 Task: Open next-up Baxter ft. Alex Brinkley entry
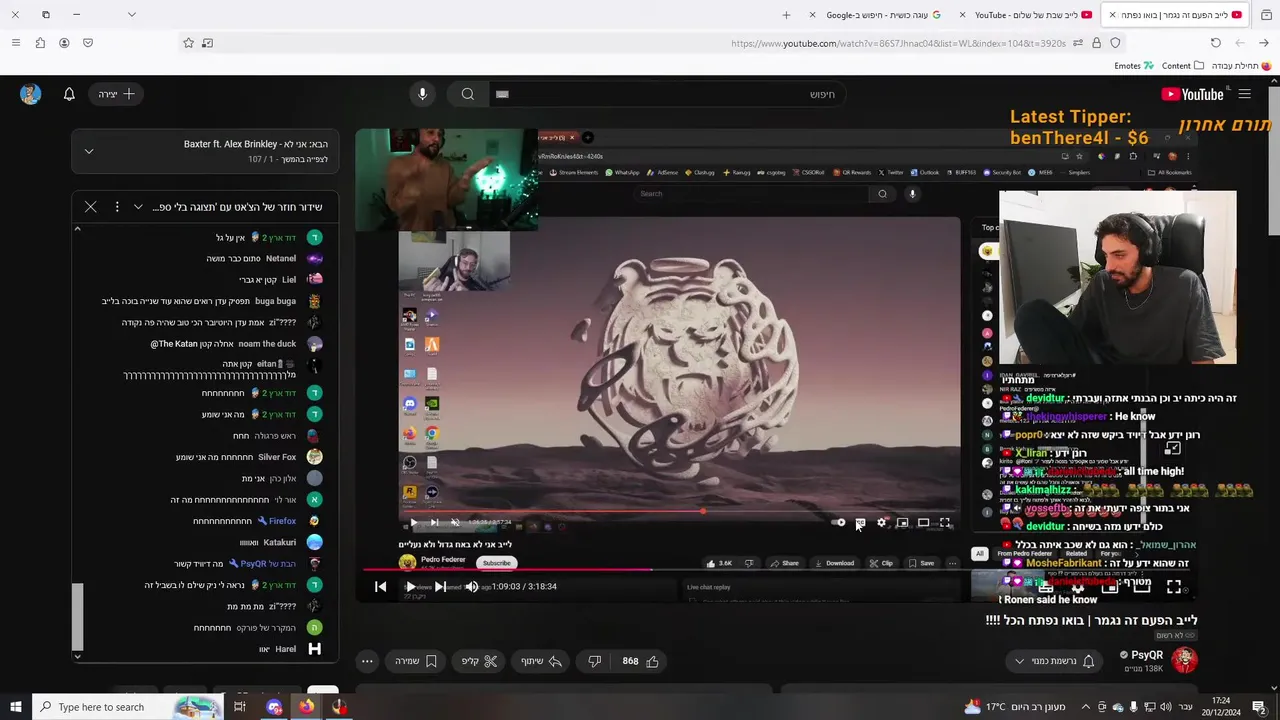click(255, 144)
